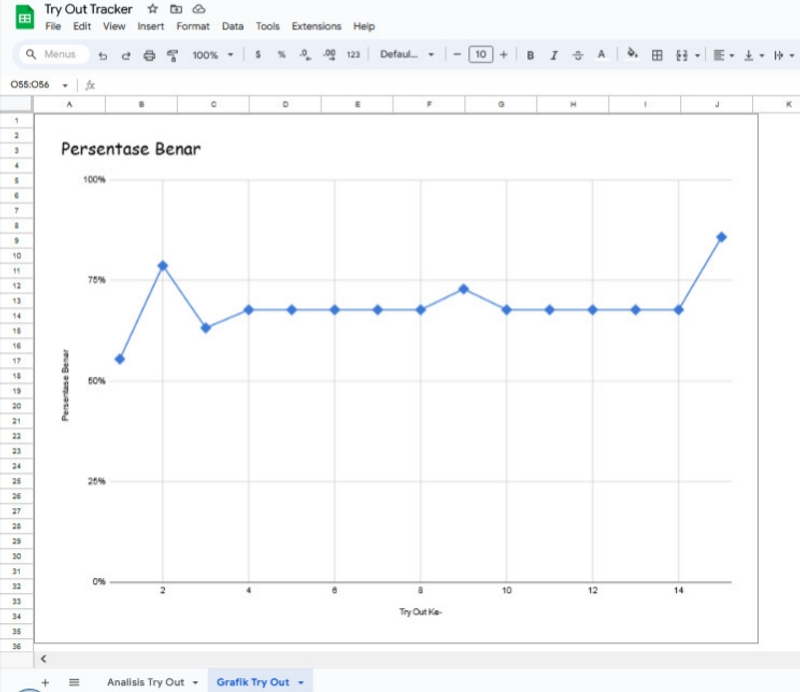Screen dimensions: 800x692
Task: Decrease decimal places
Action: pos(305,55)
